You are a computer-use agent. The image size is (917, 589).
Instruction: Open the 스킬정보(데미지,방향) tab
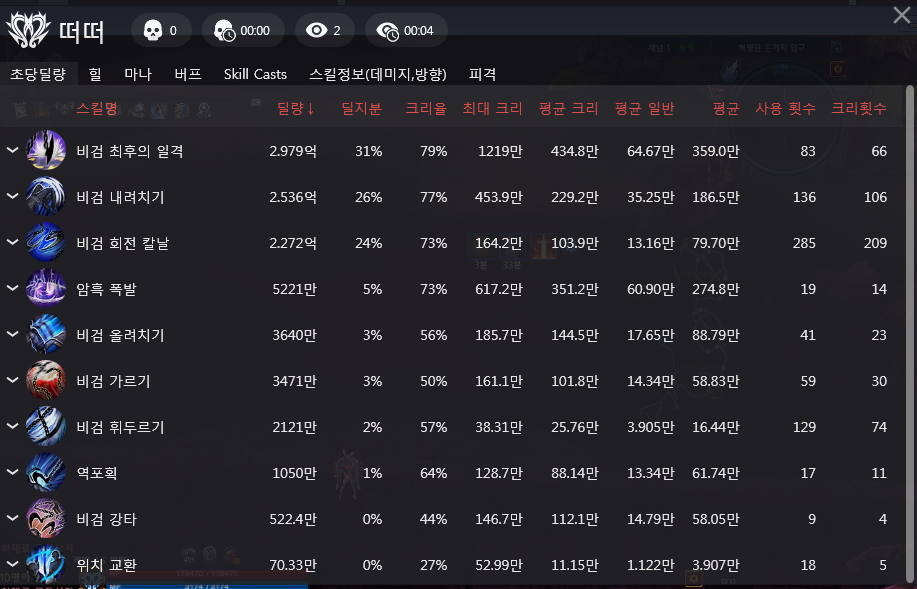tap(378, 74)
